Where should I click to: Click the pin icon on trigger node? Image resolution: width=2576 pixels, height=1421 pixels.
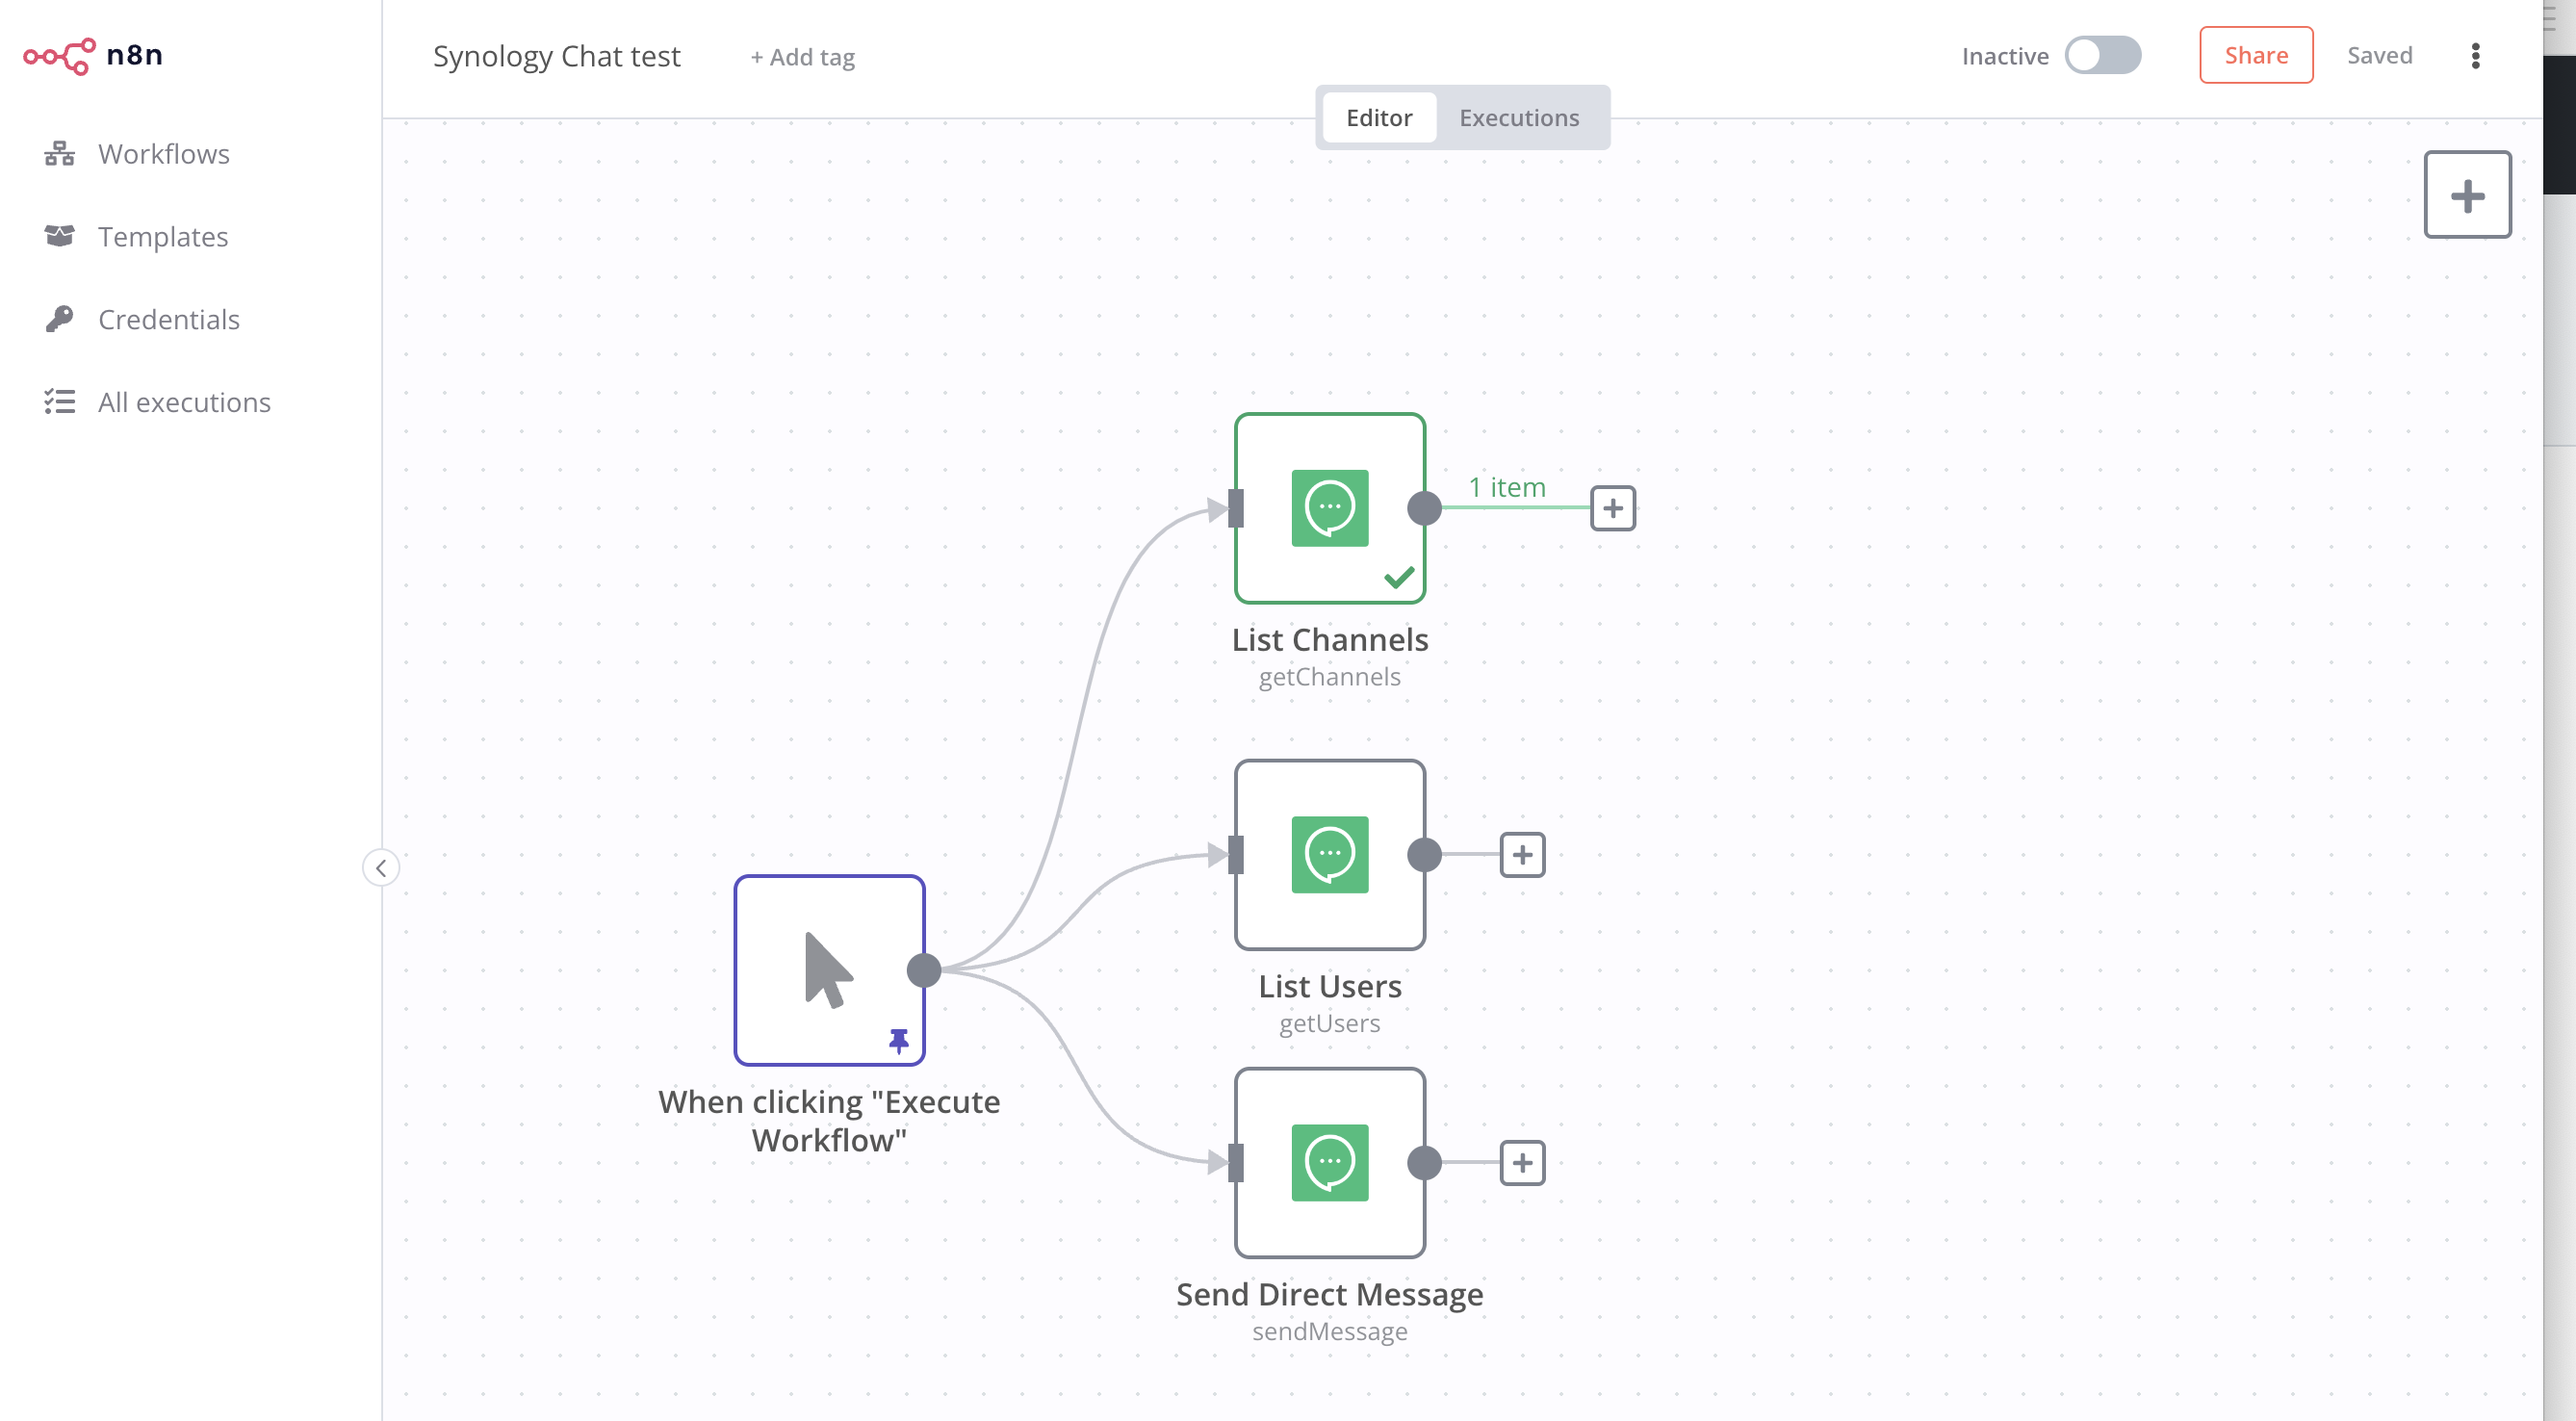pyautogui.click(x=898, y=1041)
